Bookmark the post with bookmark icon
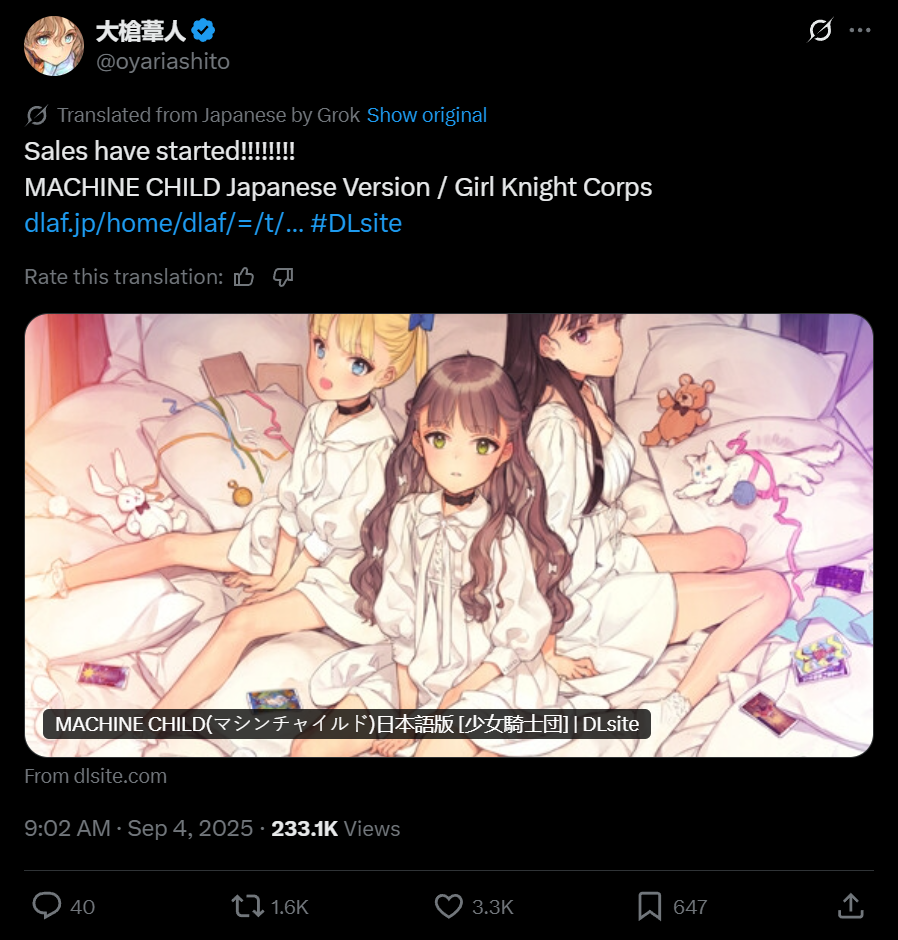Screen dimensions: 898x940 tap(650, 906)
